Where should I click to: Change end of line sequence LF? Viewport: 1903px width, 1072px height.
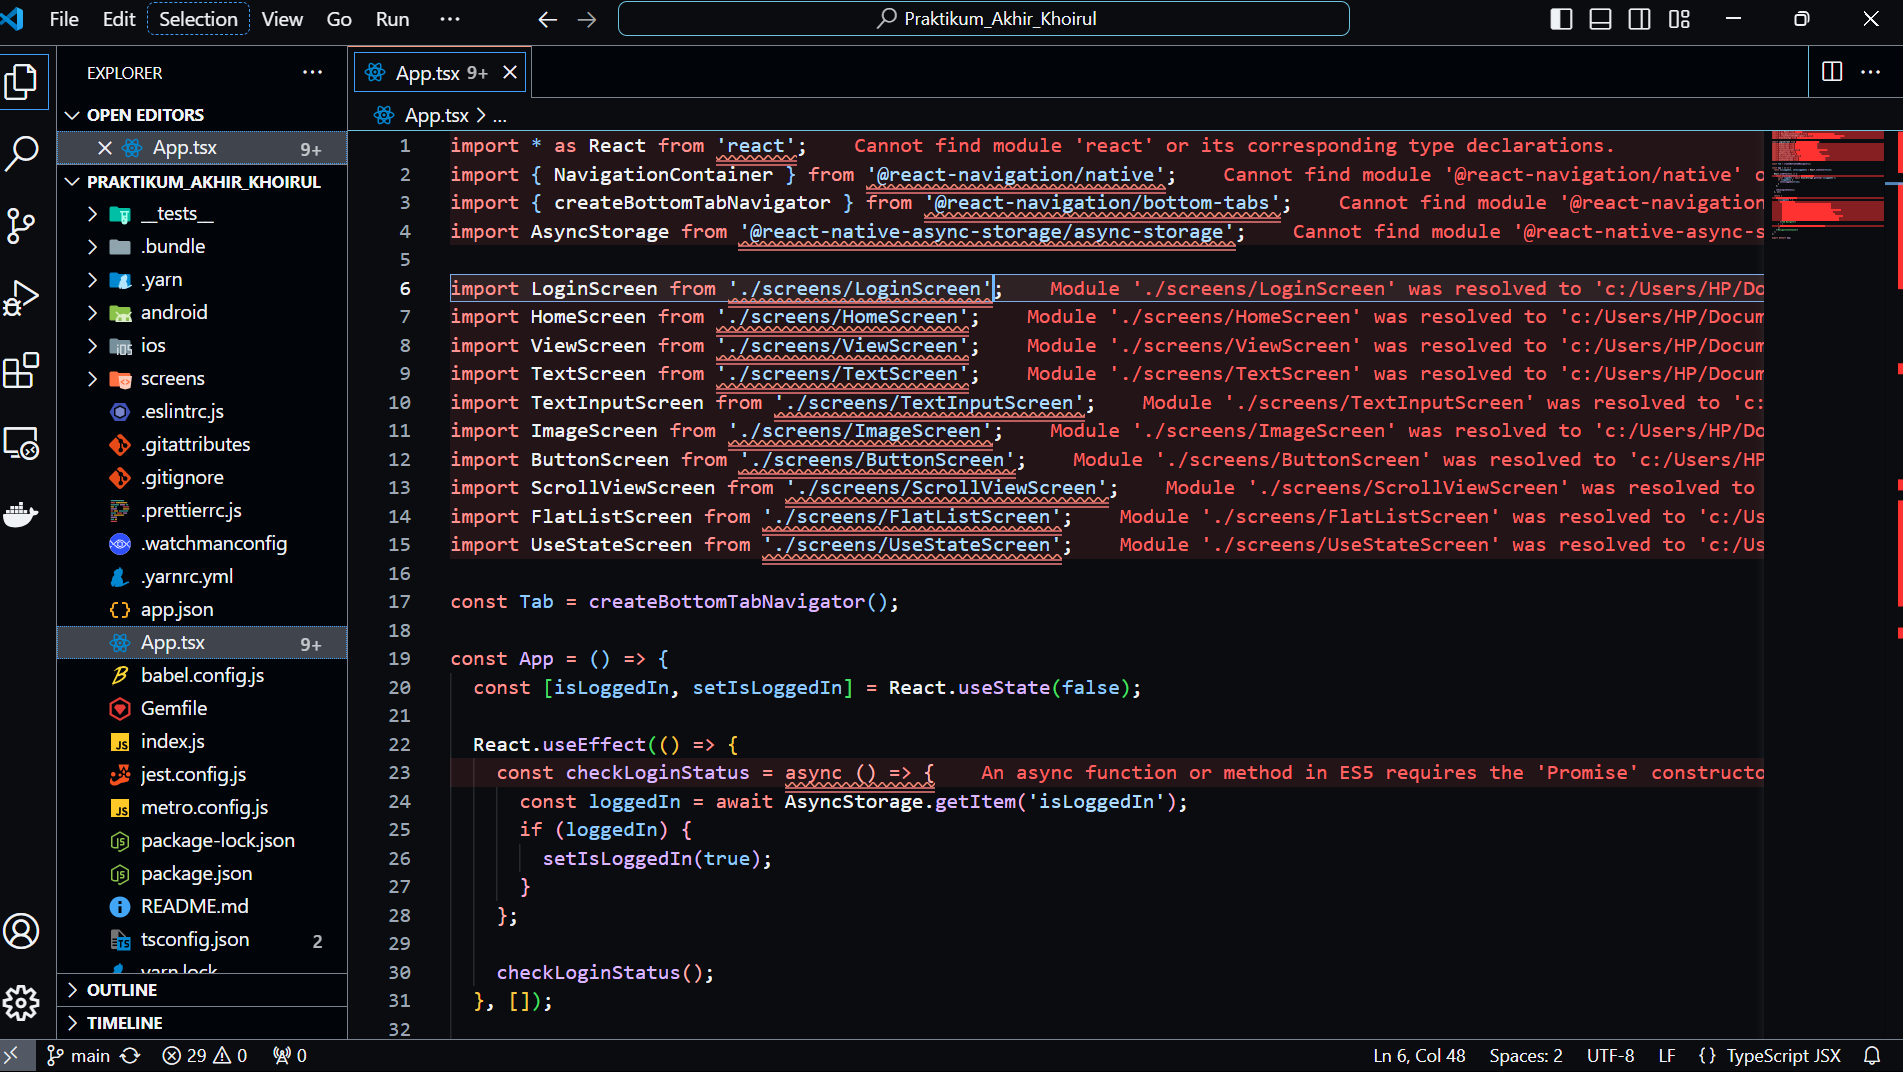(x=1667, y=1055)
